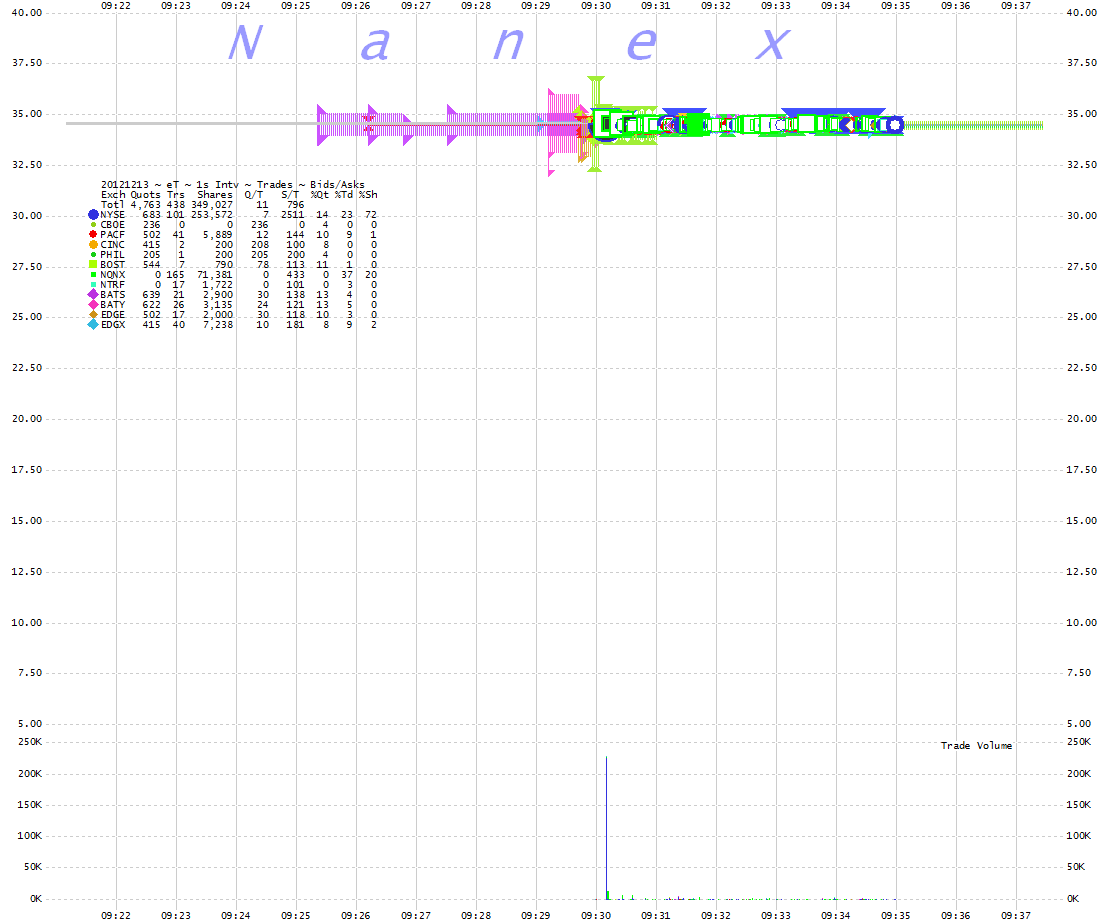1109x922 pixels.
Task: Click NYSE S/T value 2511
Action: [x=293, y=215]
